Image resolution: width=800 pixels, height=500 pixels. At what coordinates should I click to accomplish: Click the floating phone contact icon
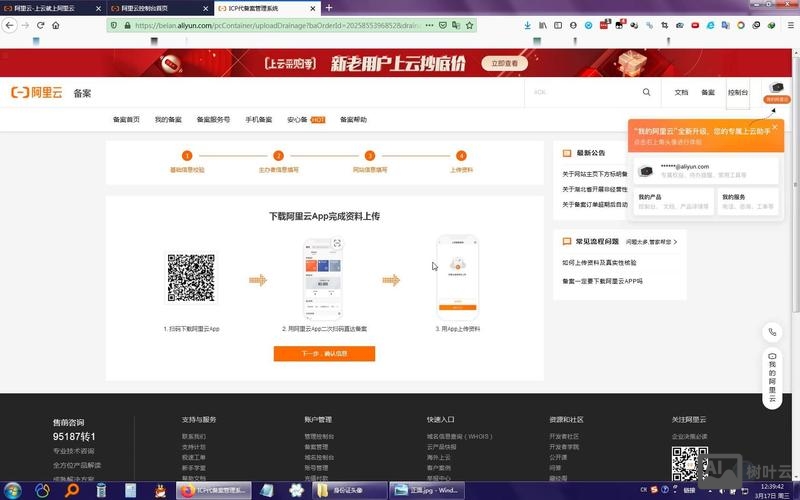point(772,332)
